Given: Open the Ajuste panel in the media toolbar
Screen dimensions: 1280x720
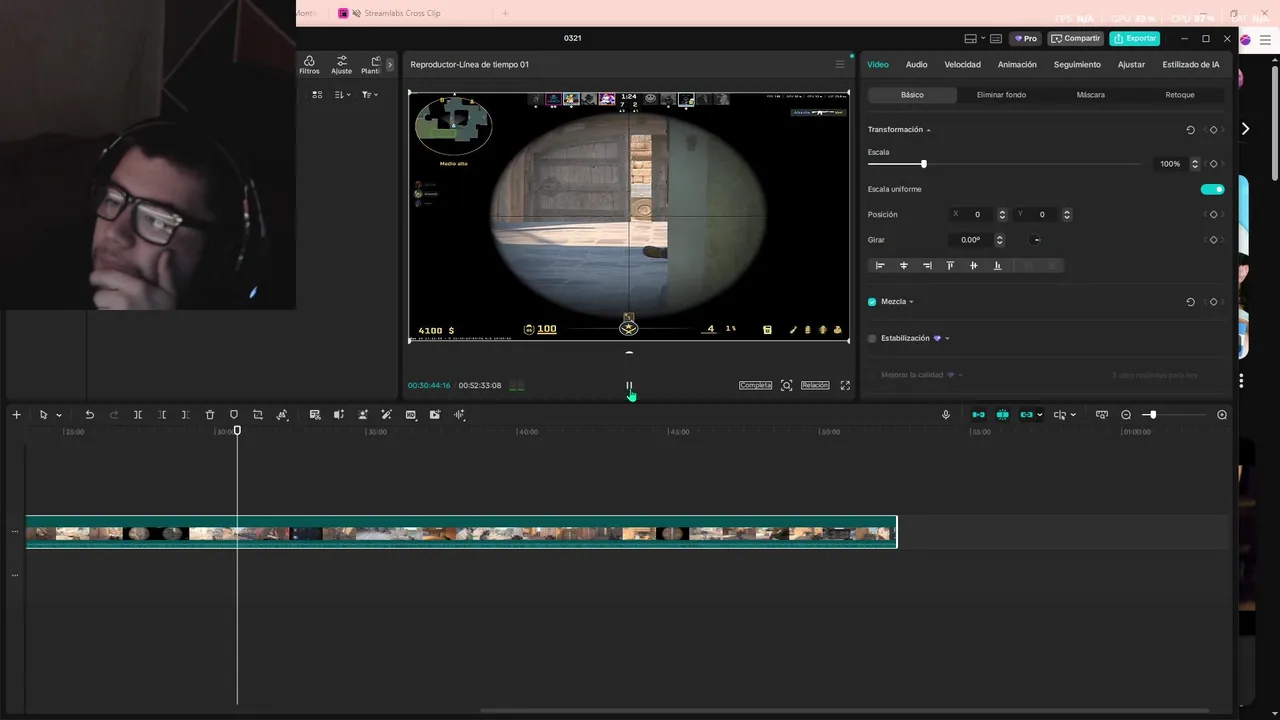Looking at the screenshot, I should (x=342, y=65).
